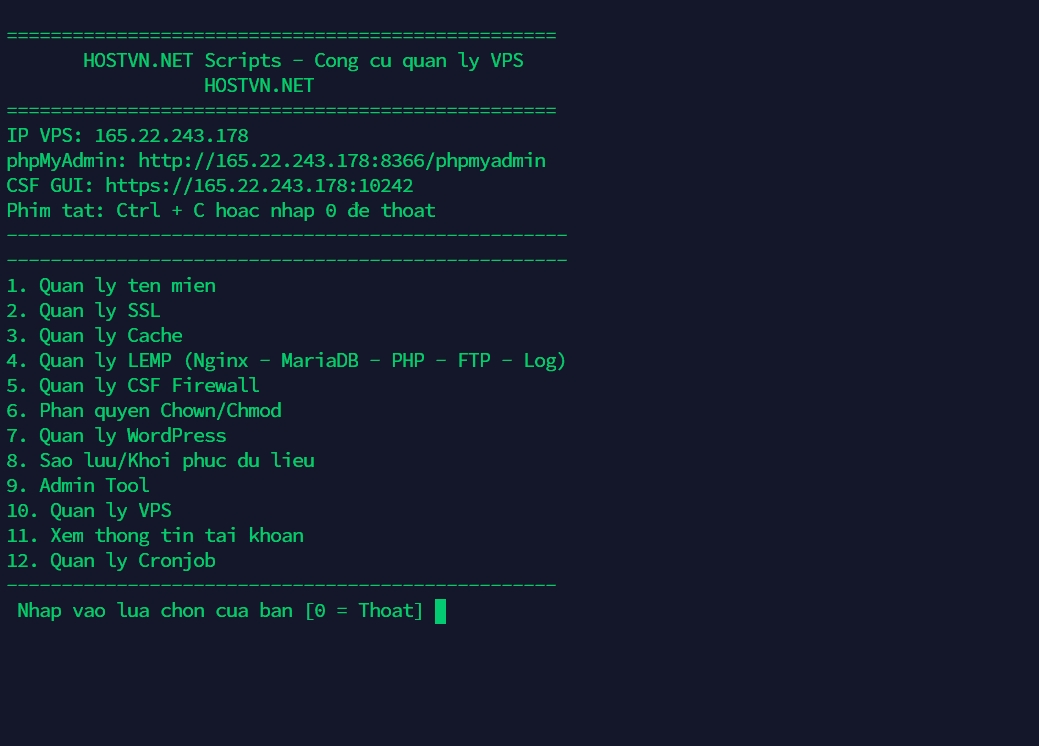Click Xem thong tin tai khoan entry
Image resolution: width=1039 pixels, height=746 pixels.
pos(155,536)
